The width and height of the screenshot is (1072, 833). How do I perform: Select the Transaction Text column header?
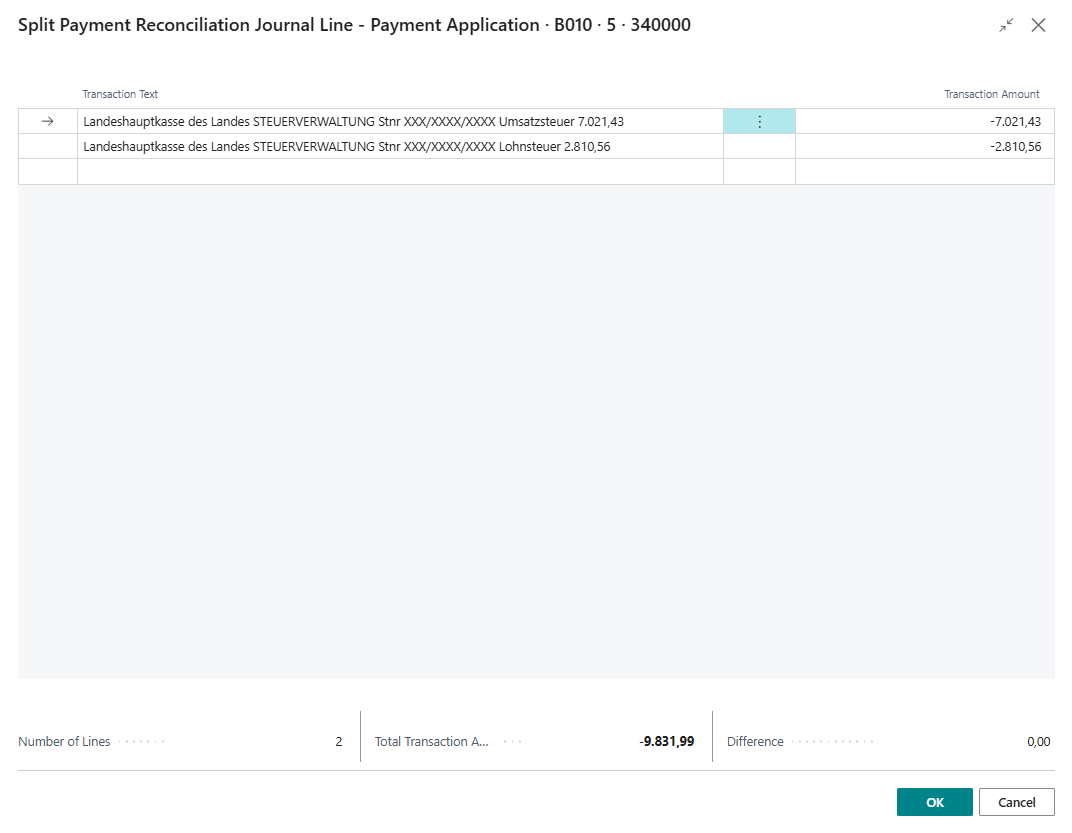point(120,94)
